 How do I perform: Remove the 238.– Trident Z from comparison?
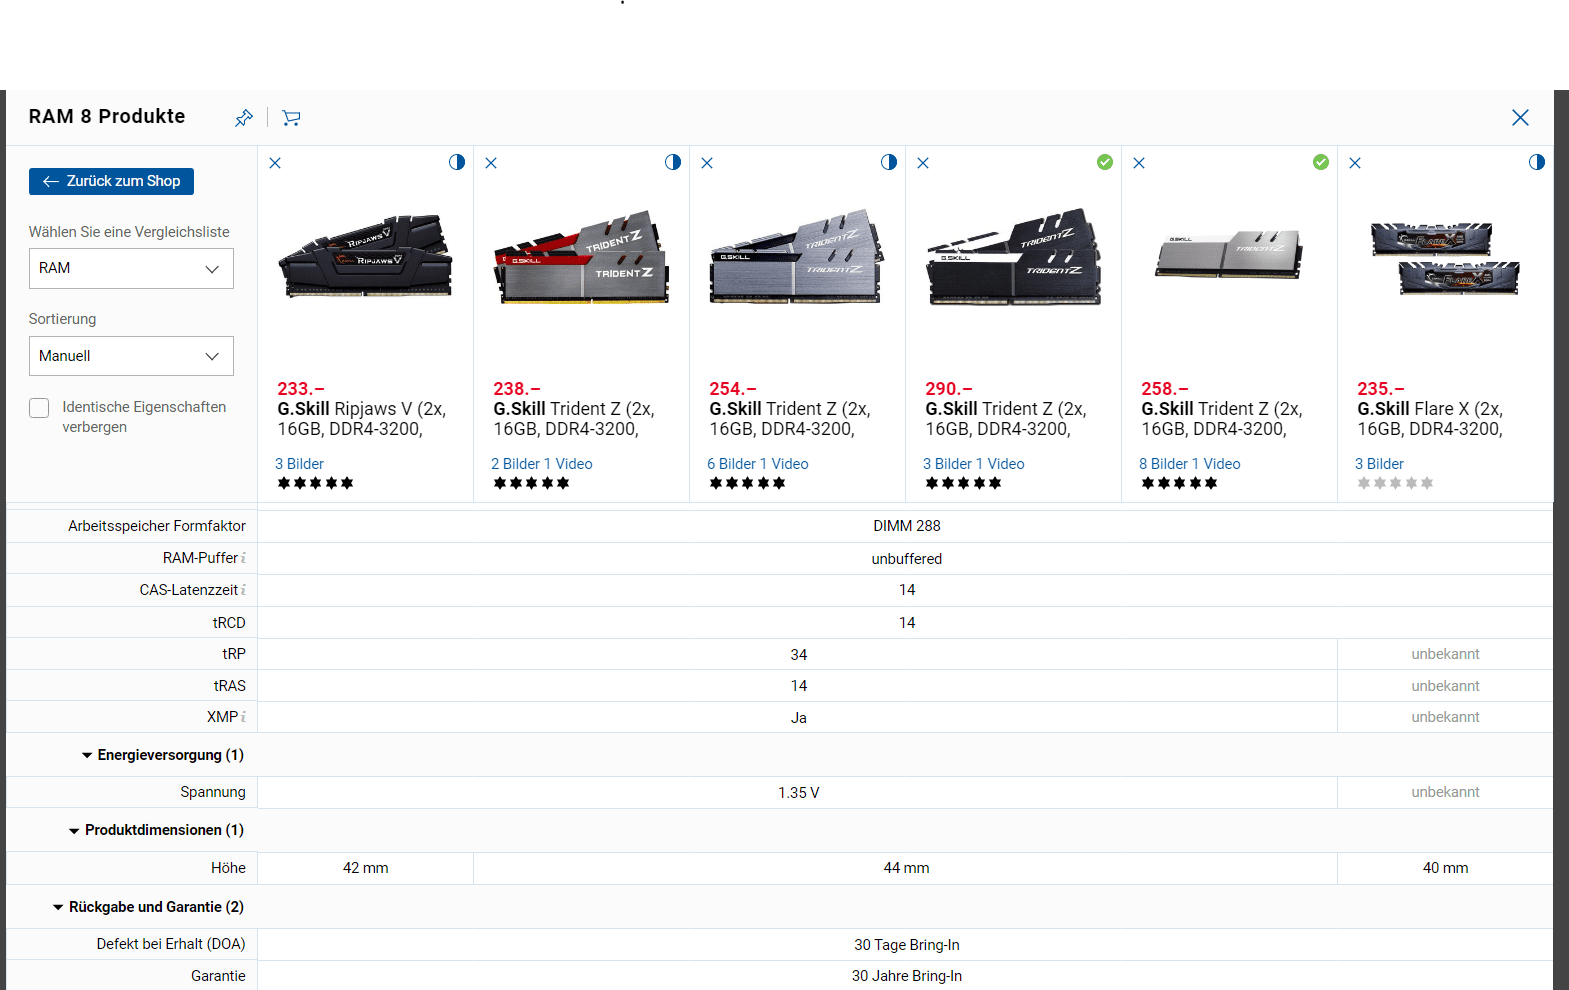coord(491,163)
